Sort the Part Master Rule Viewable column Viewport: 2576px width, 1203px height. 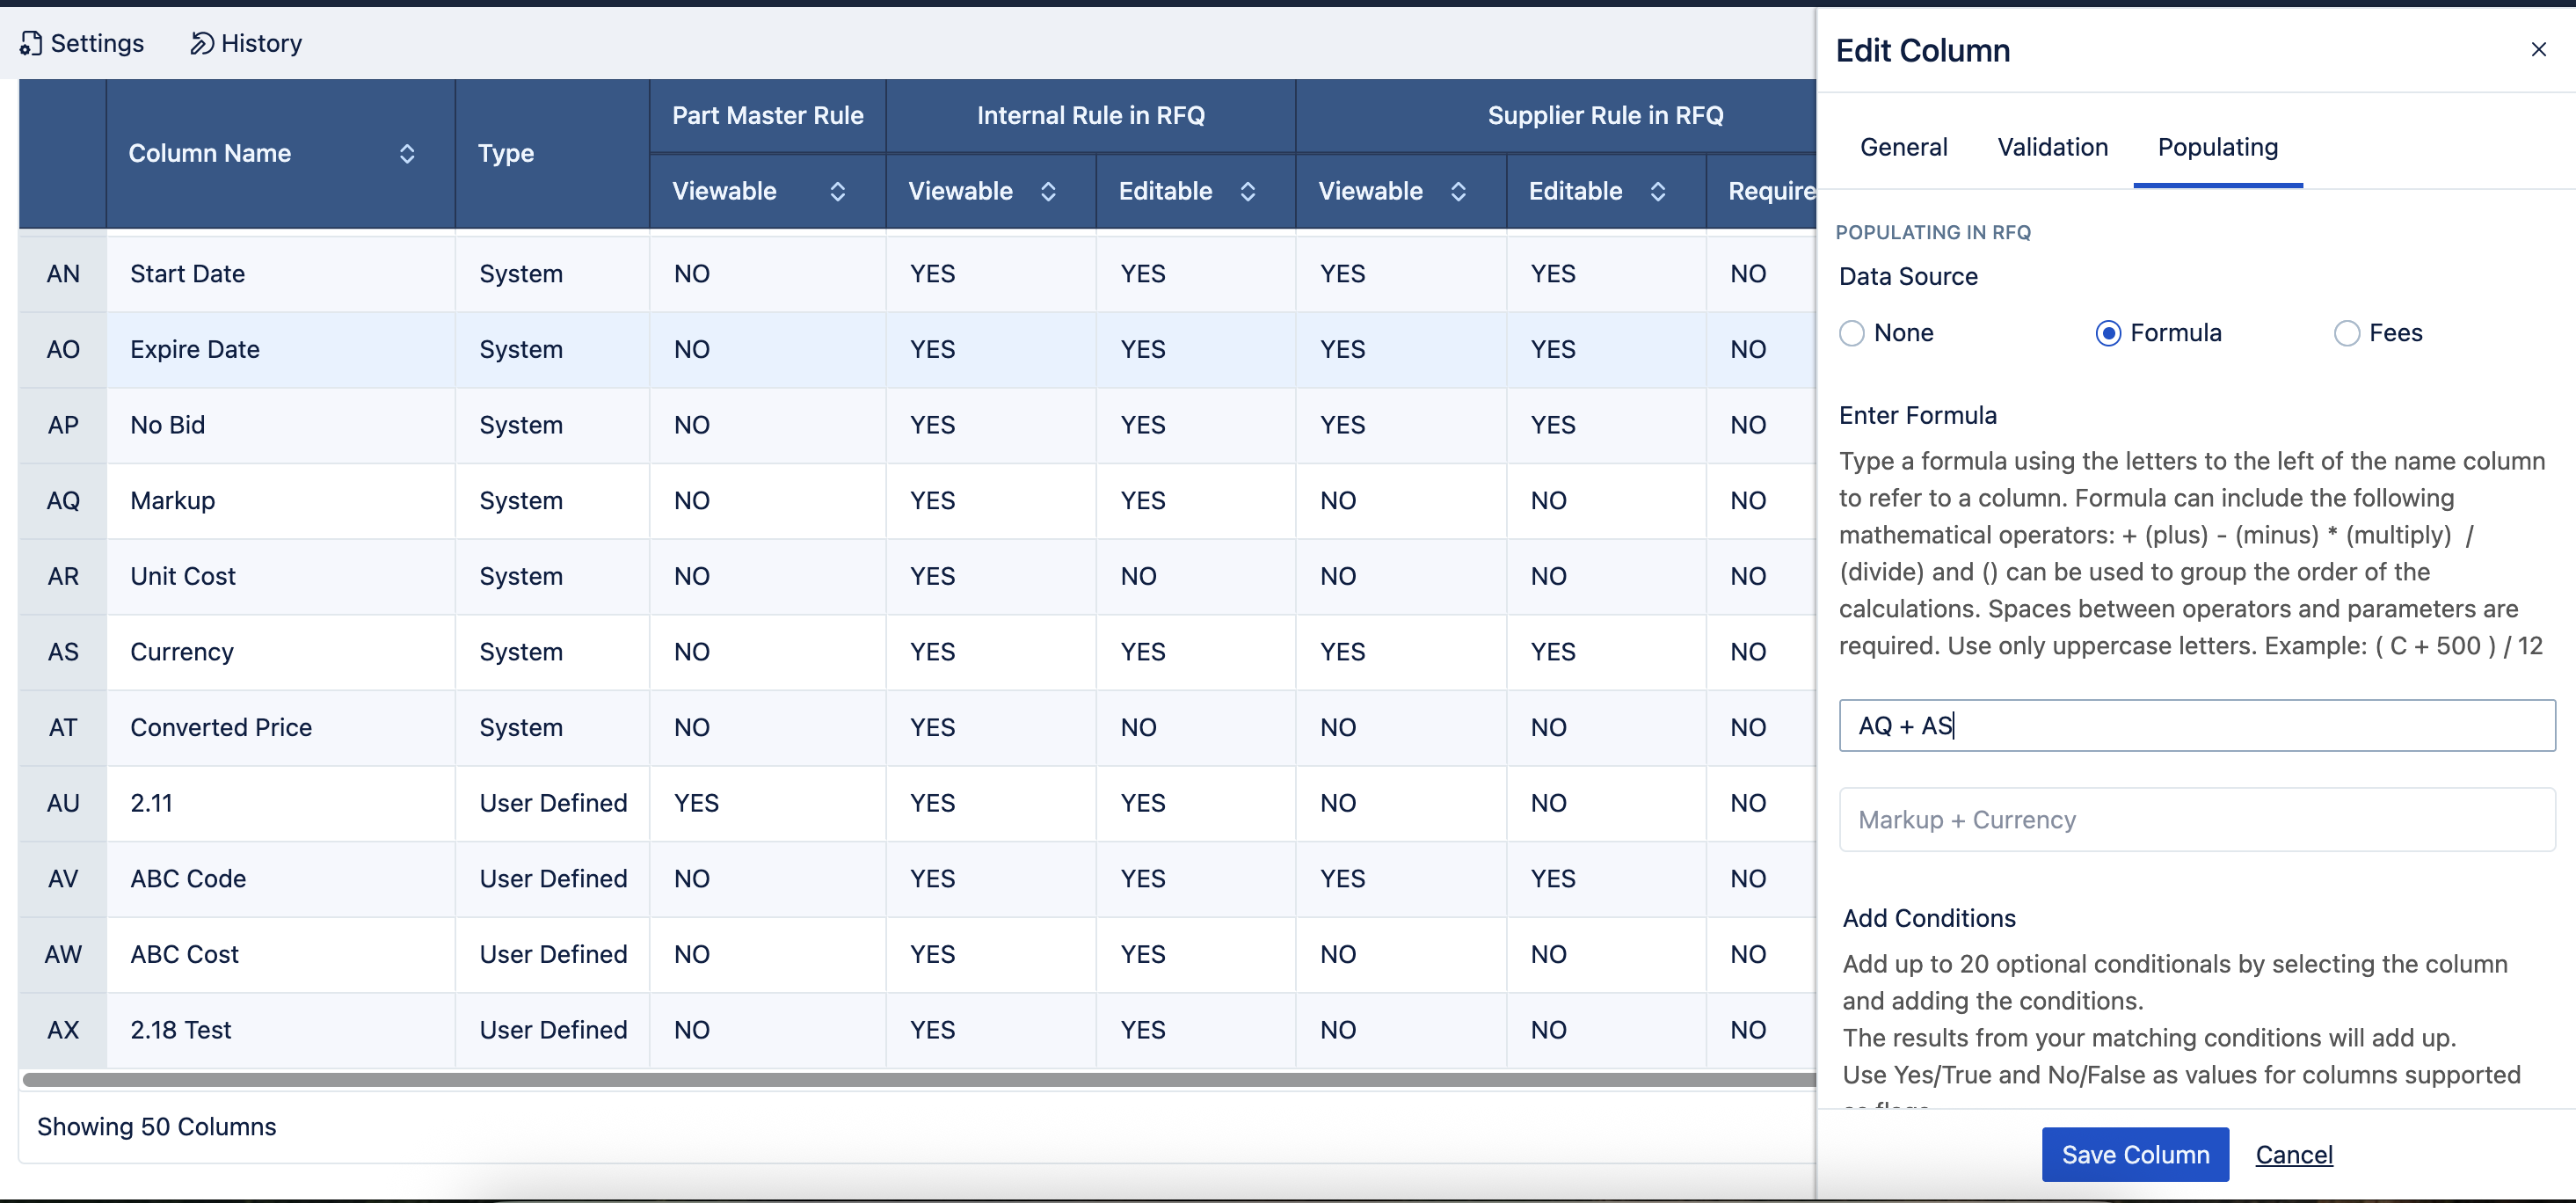837,191
